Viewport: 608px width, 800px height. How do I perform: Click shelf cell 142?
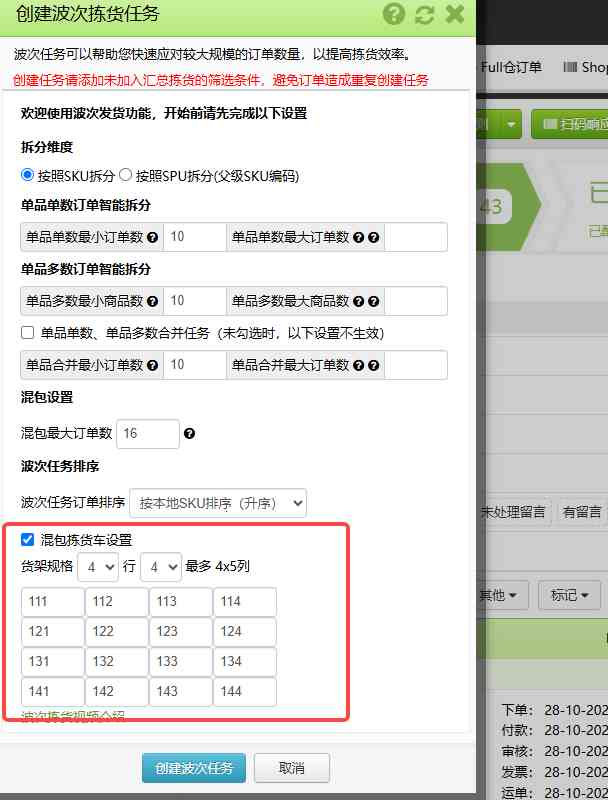(x=117, y=692)
